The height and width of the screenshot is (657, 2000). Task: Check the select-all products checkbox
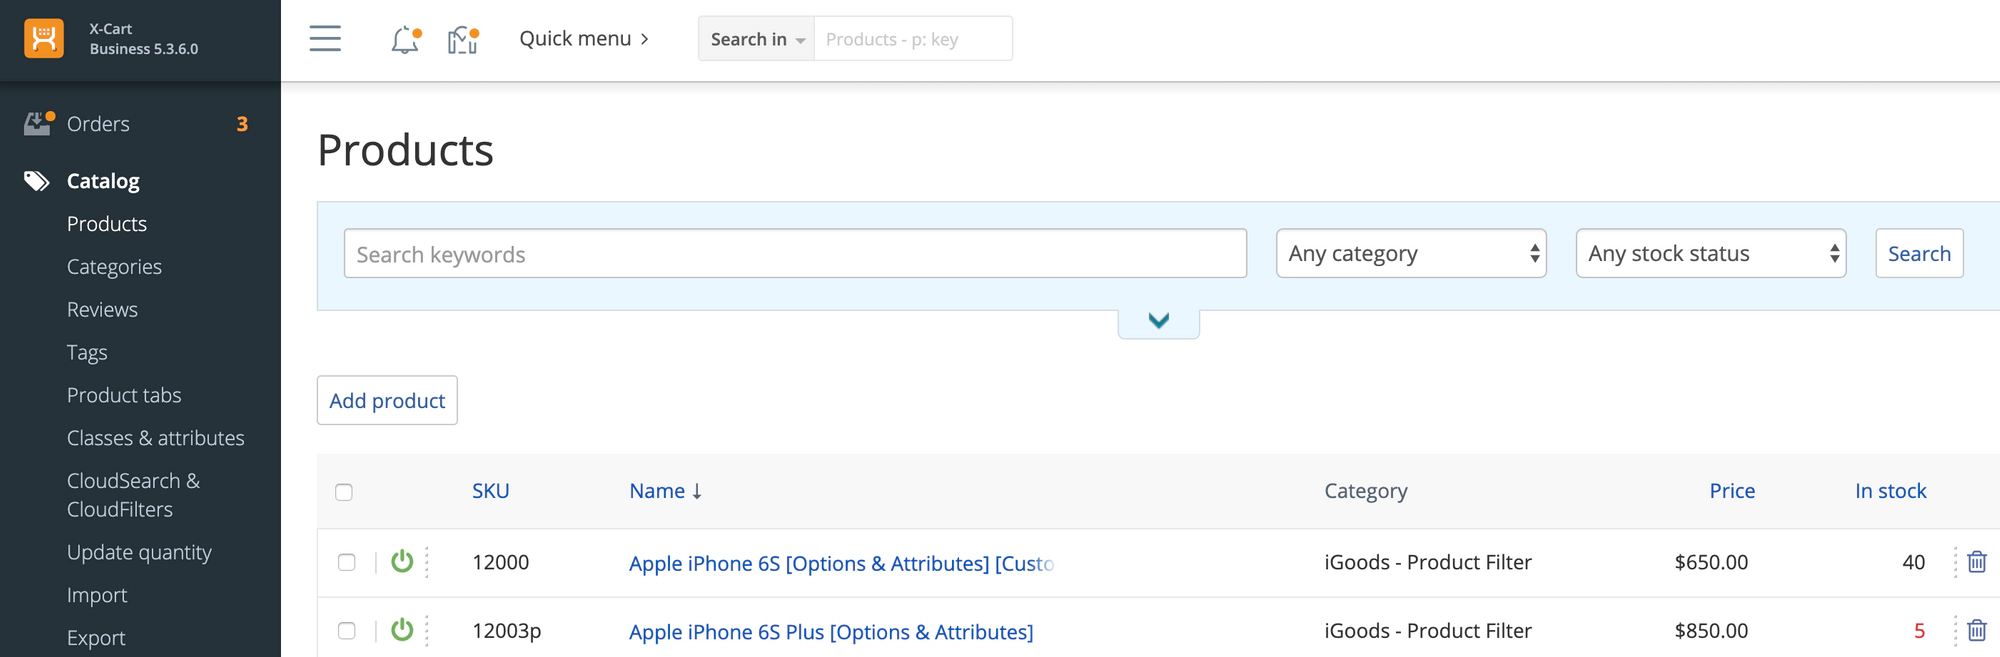344,492
